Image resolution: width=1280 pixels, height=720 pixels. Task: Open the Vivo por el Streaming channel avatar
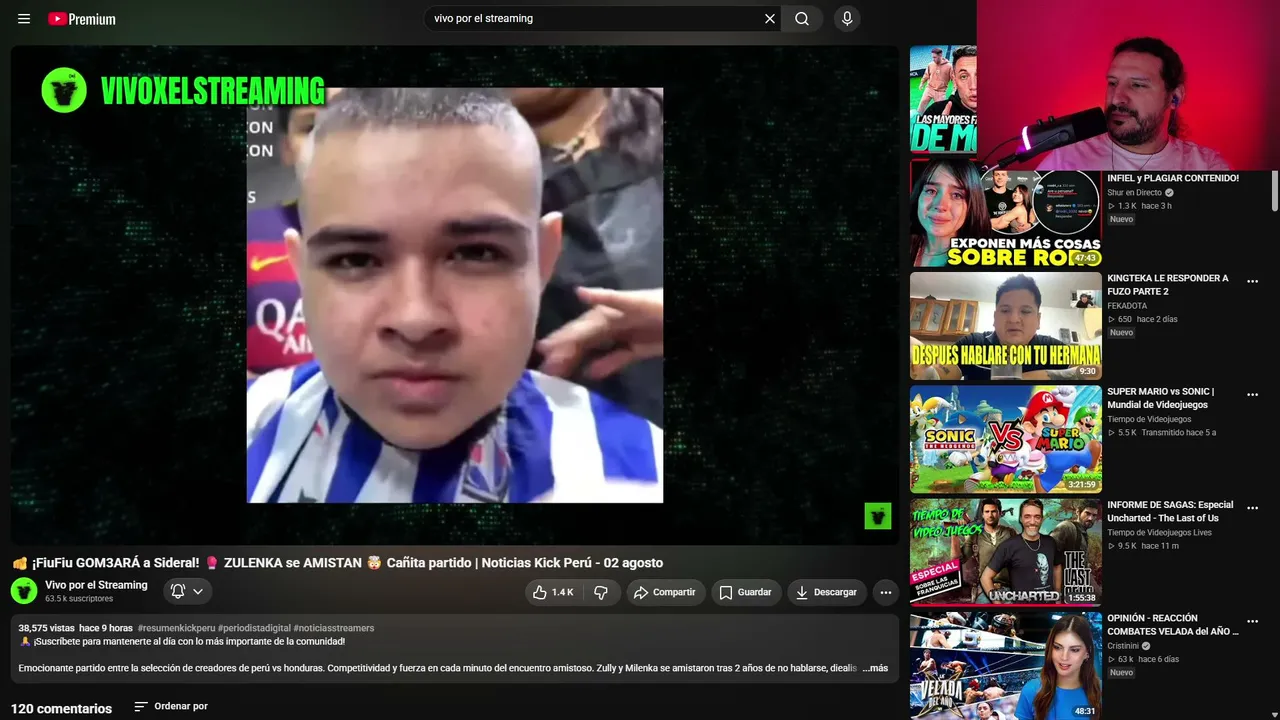tap(24, 591)
